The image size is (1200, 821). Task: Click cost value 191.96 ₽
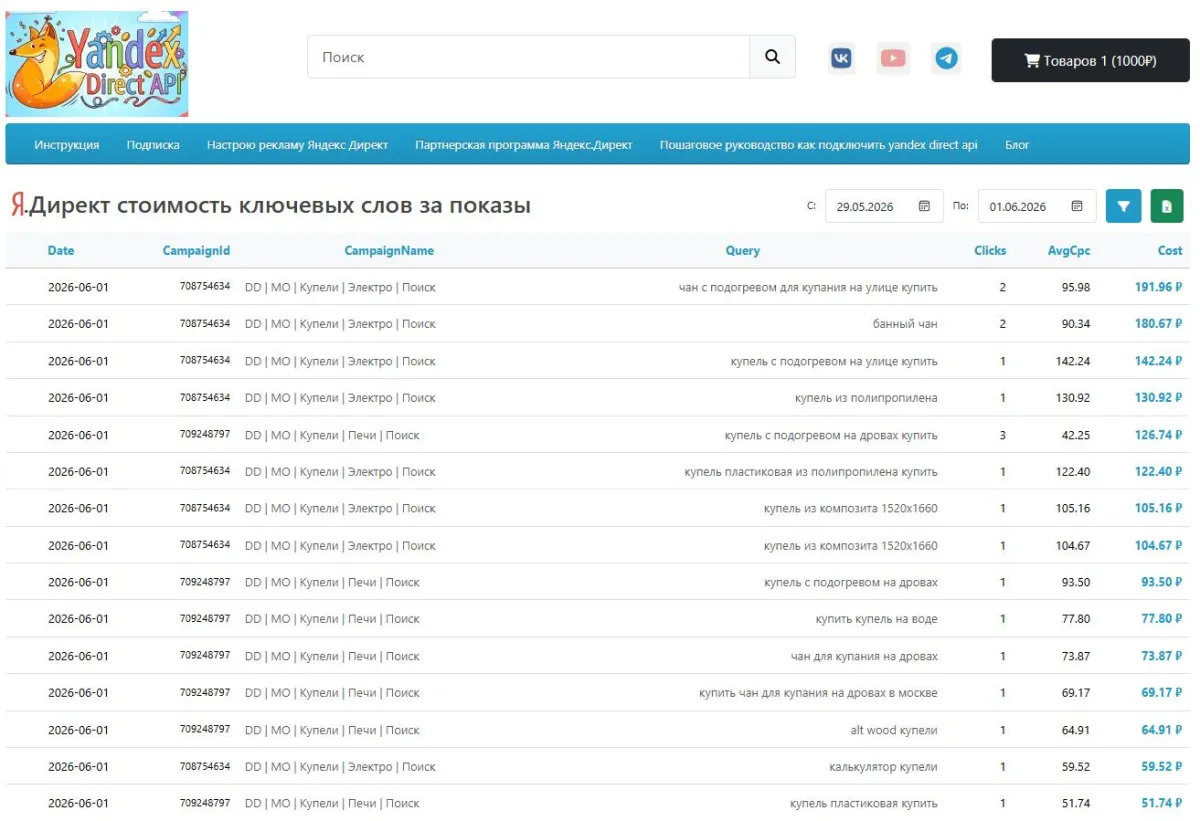click(x=1158, y=287)
